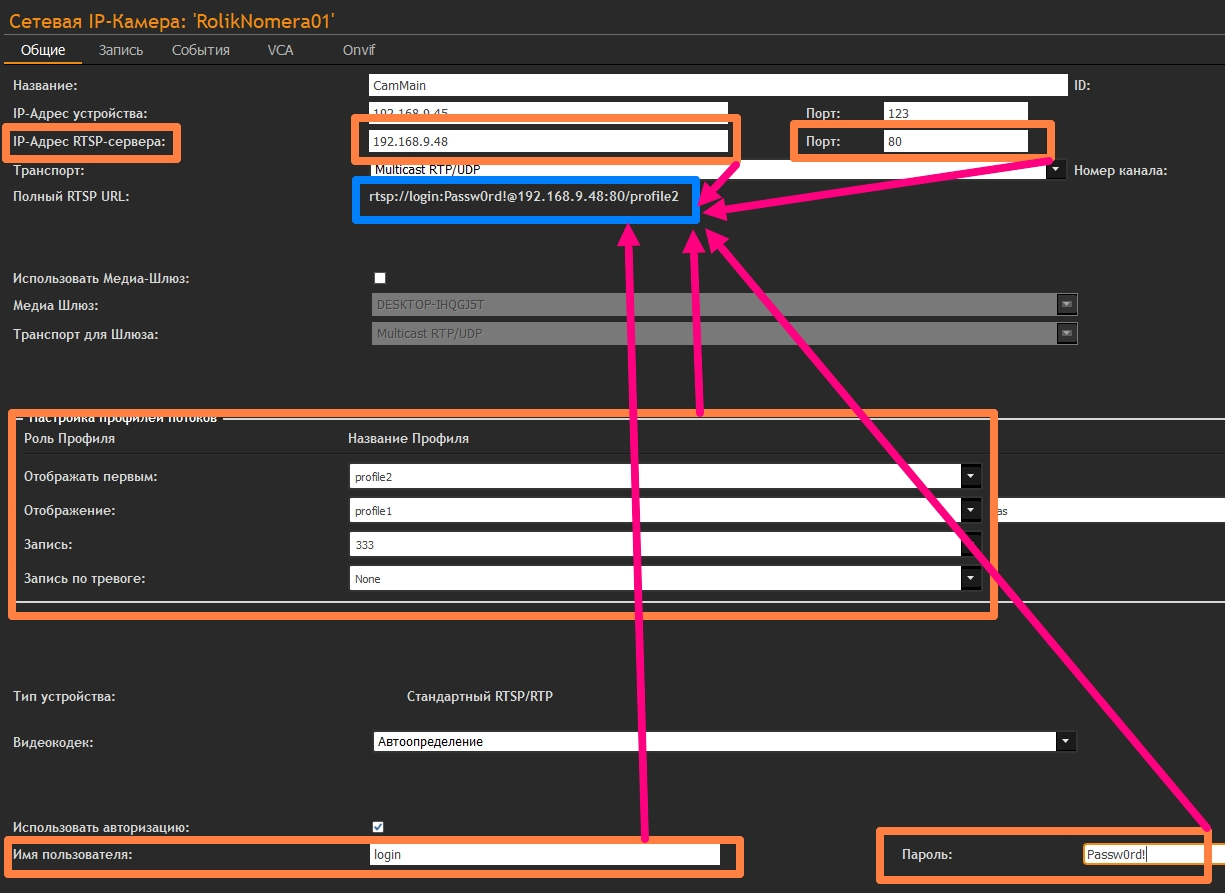Viewport: 1225px width, 893px height.
Task: Expand the Отображение profile1 dropdown
Action: [x=971, y=511]
